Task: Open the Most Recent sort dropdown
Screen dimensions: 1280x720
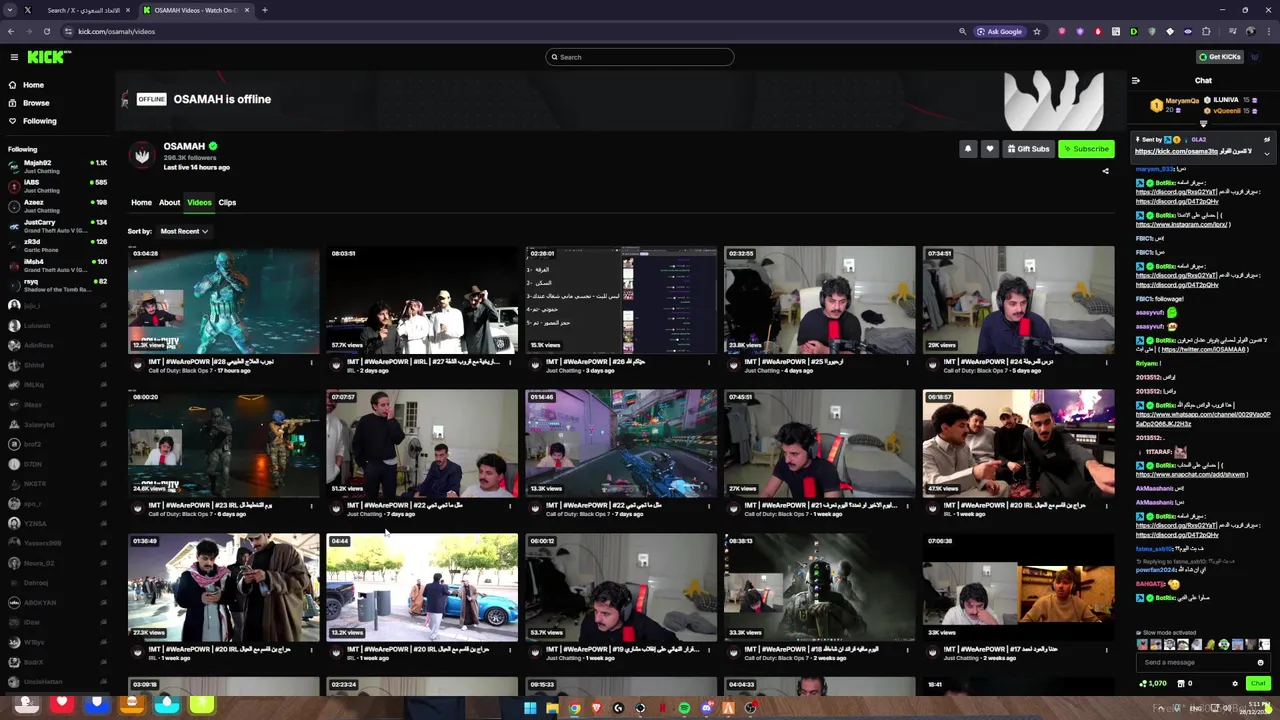Action: pyautogui.click(x=184, y=231)
